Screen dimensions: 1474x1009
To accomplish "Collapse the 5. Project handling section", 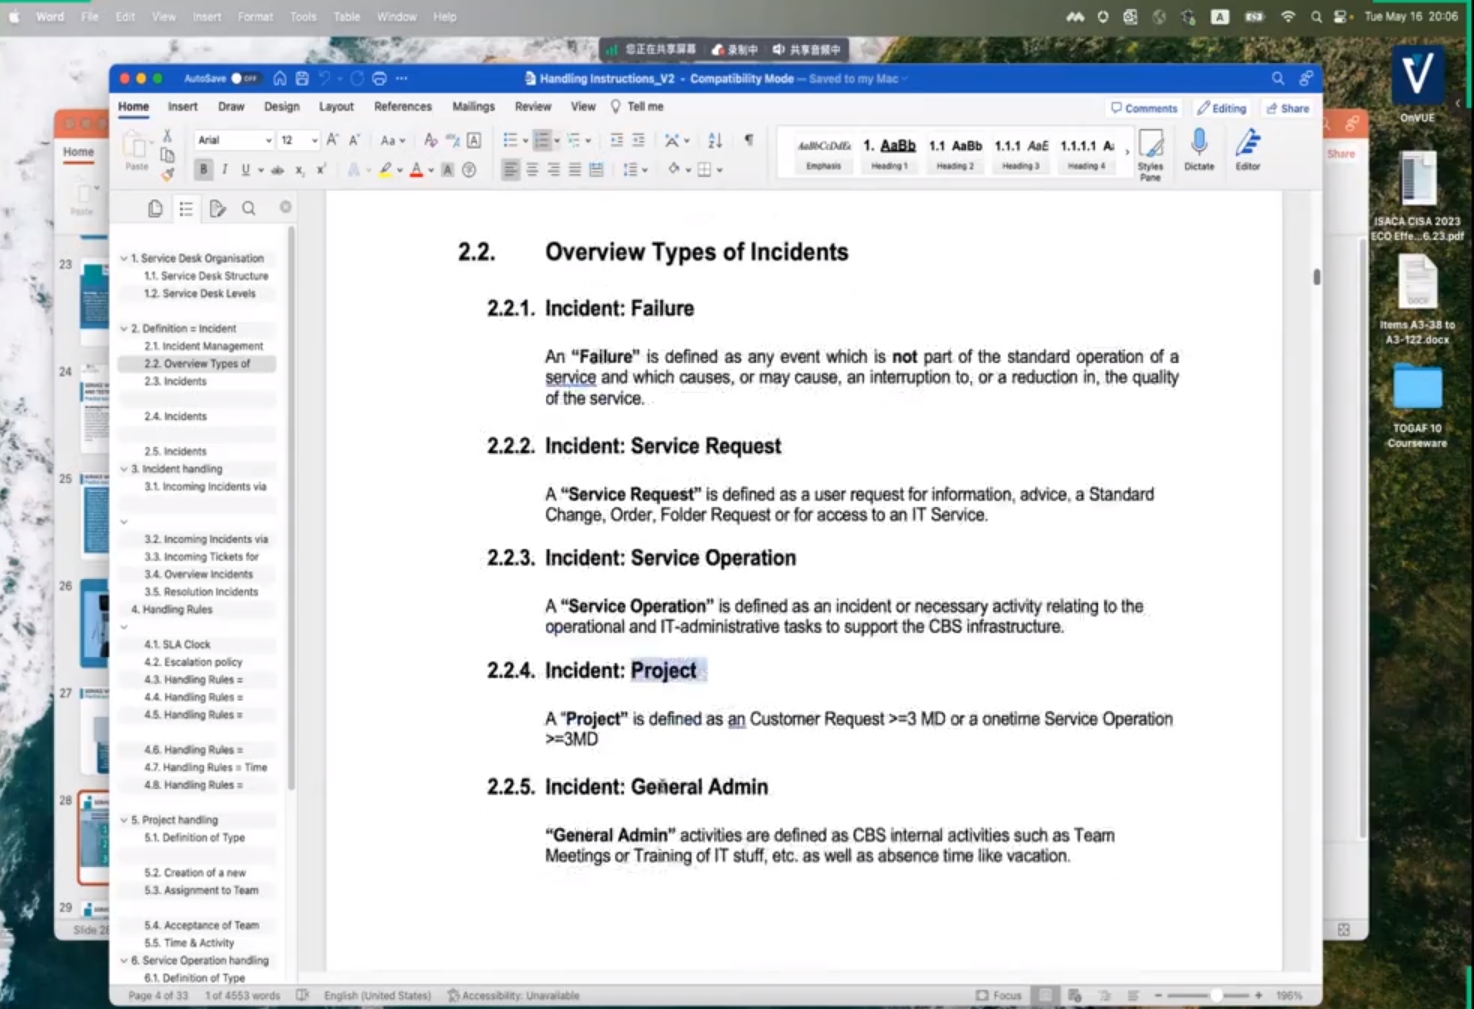I will pos(124,820).
